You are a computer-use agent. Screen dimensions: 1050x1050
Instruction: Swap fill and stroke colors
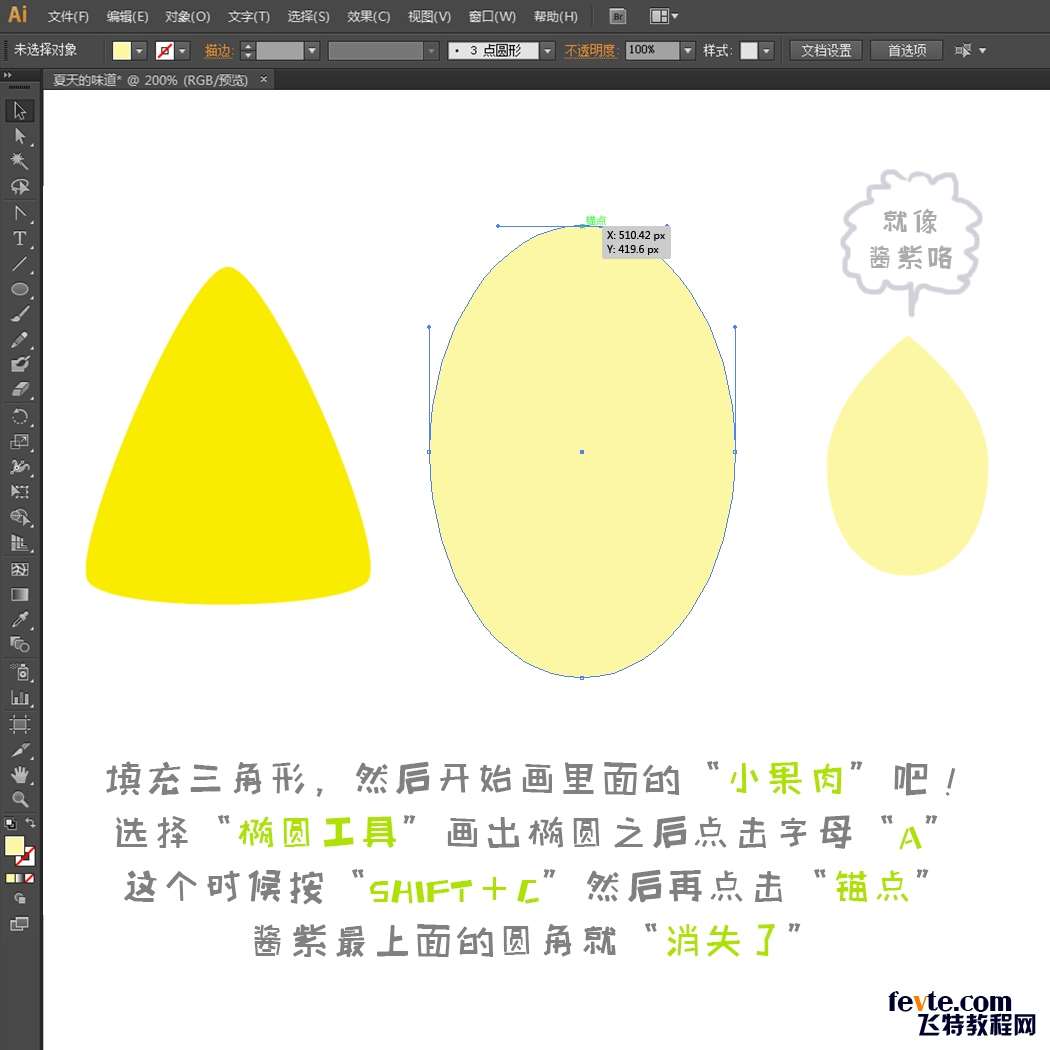pos(30,822)
